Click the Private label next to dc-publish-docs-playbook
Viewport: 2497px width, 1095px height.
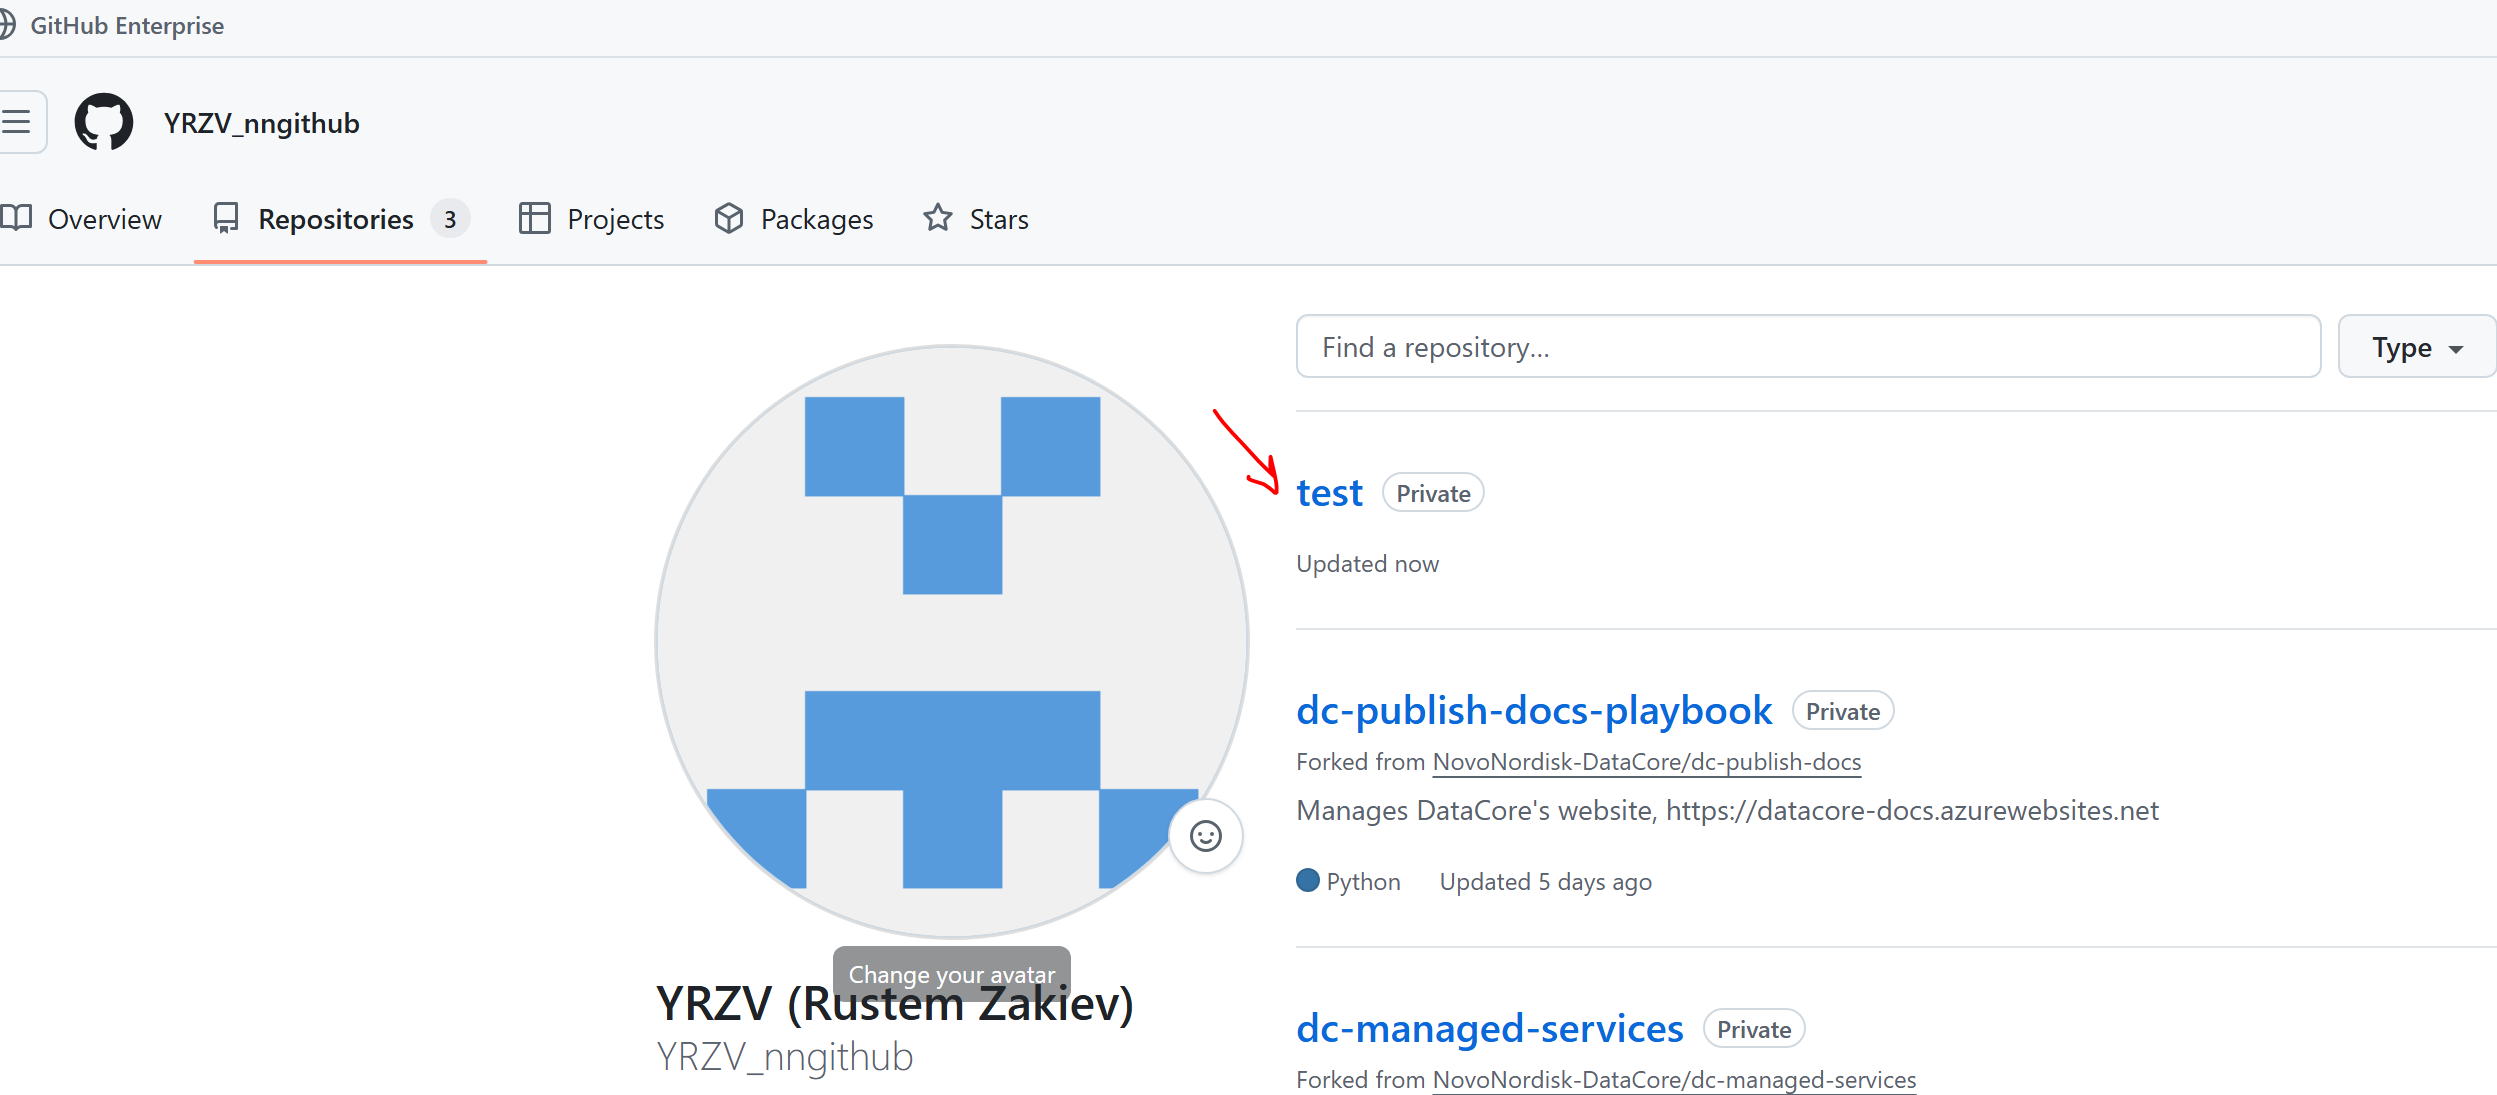pyautogui.click(x=1843, y=711)
